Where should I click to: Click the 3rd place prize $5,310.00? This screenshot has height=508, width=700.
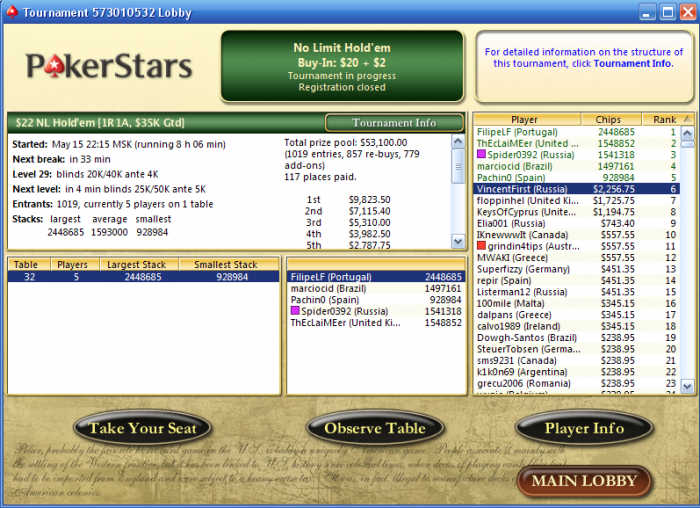coord(369,222)
